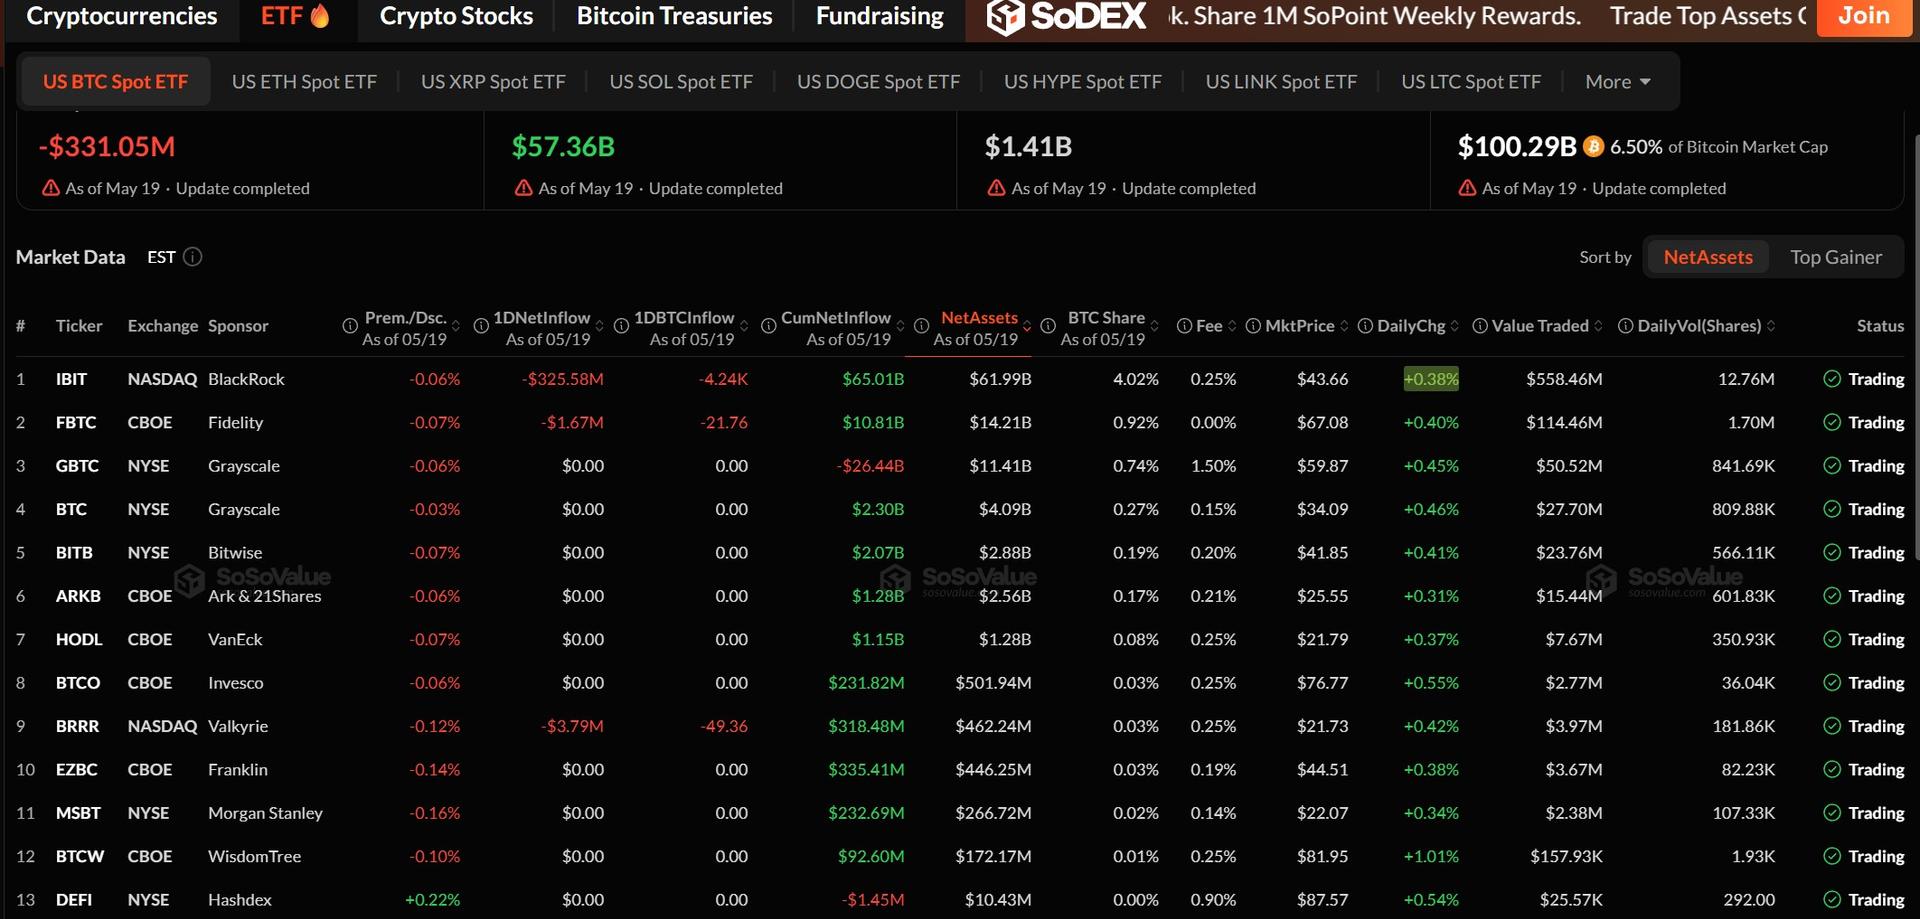Click warning icon under $100.29B figure
This screenshot has width=1920, height=919.
point(1467,188)
